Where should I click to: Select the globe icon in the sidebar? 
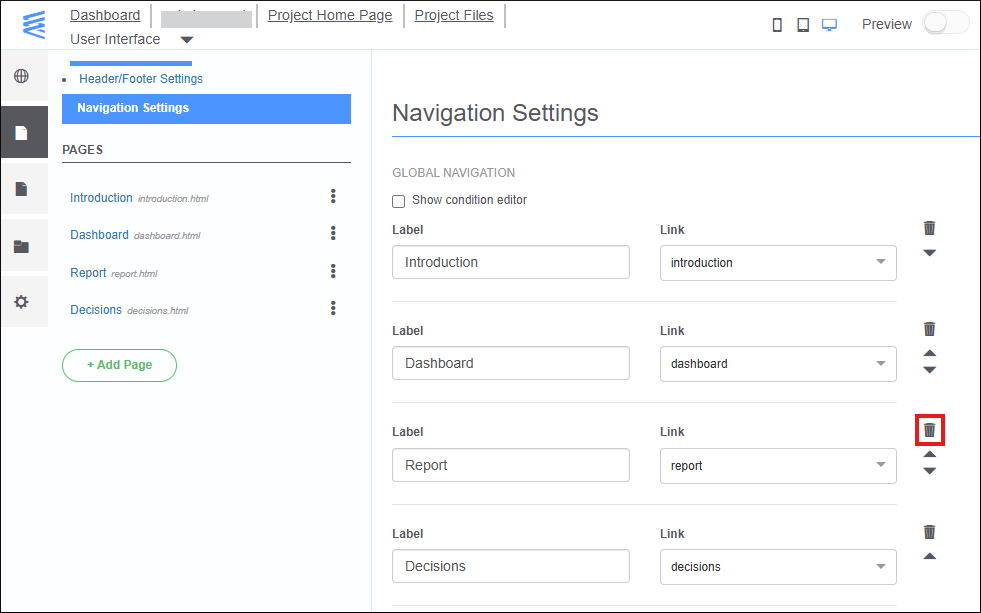21,75
